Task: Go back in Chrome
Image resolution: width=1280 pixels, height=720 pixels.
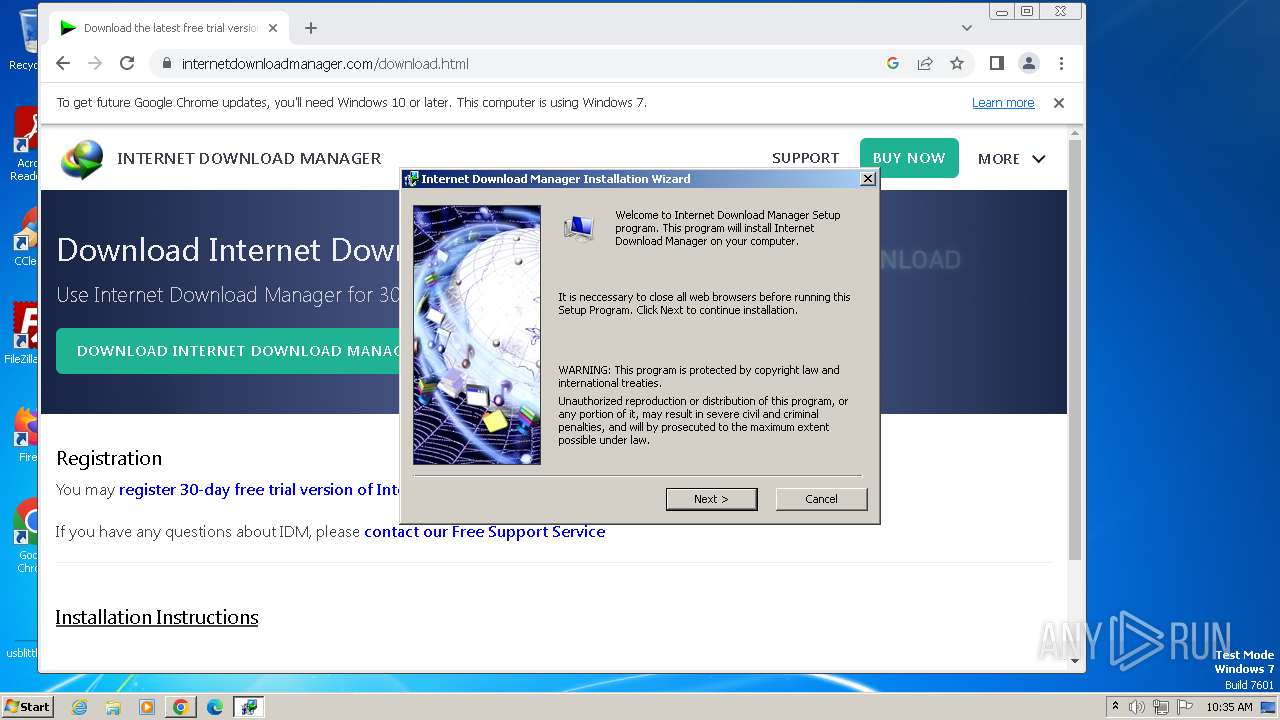Action: pyautogui.click(x=63, y=63)
